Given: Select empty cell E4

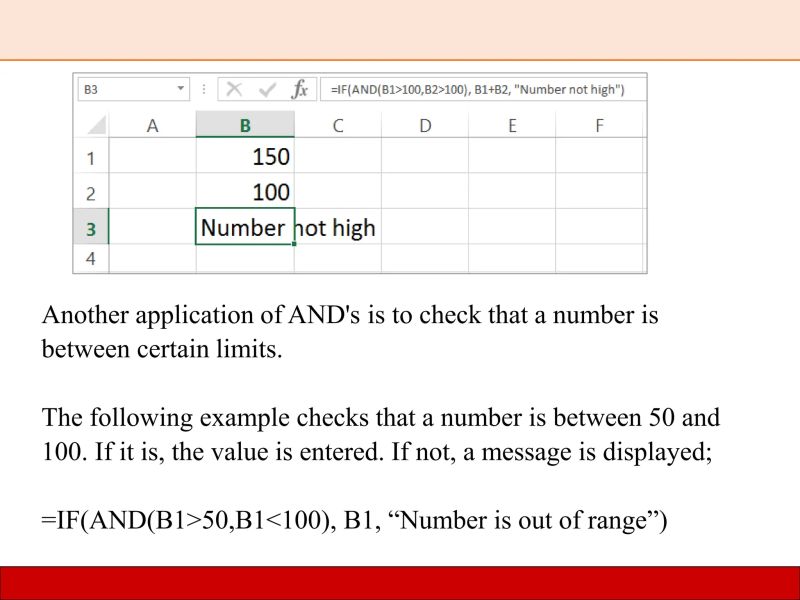Looking at the screenshot, I should point(512,258).
